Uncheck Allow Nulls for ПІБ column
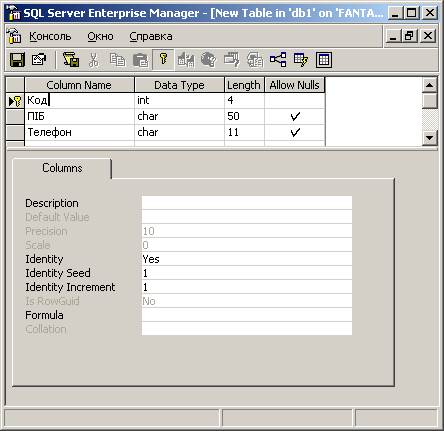Viewport: 444px width, 431px height. [295, 116]
